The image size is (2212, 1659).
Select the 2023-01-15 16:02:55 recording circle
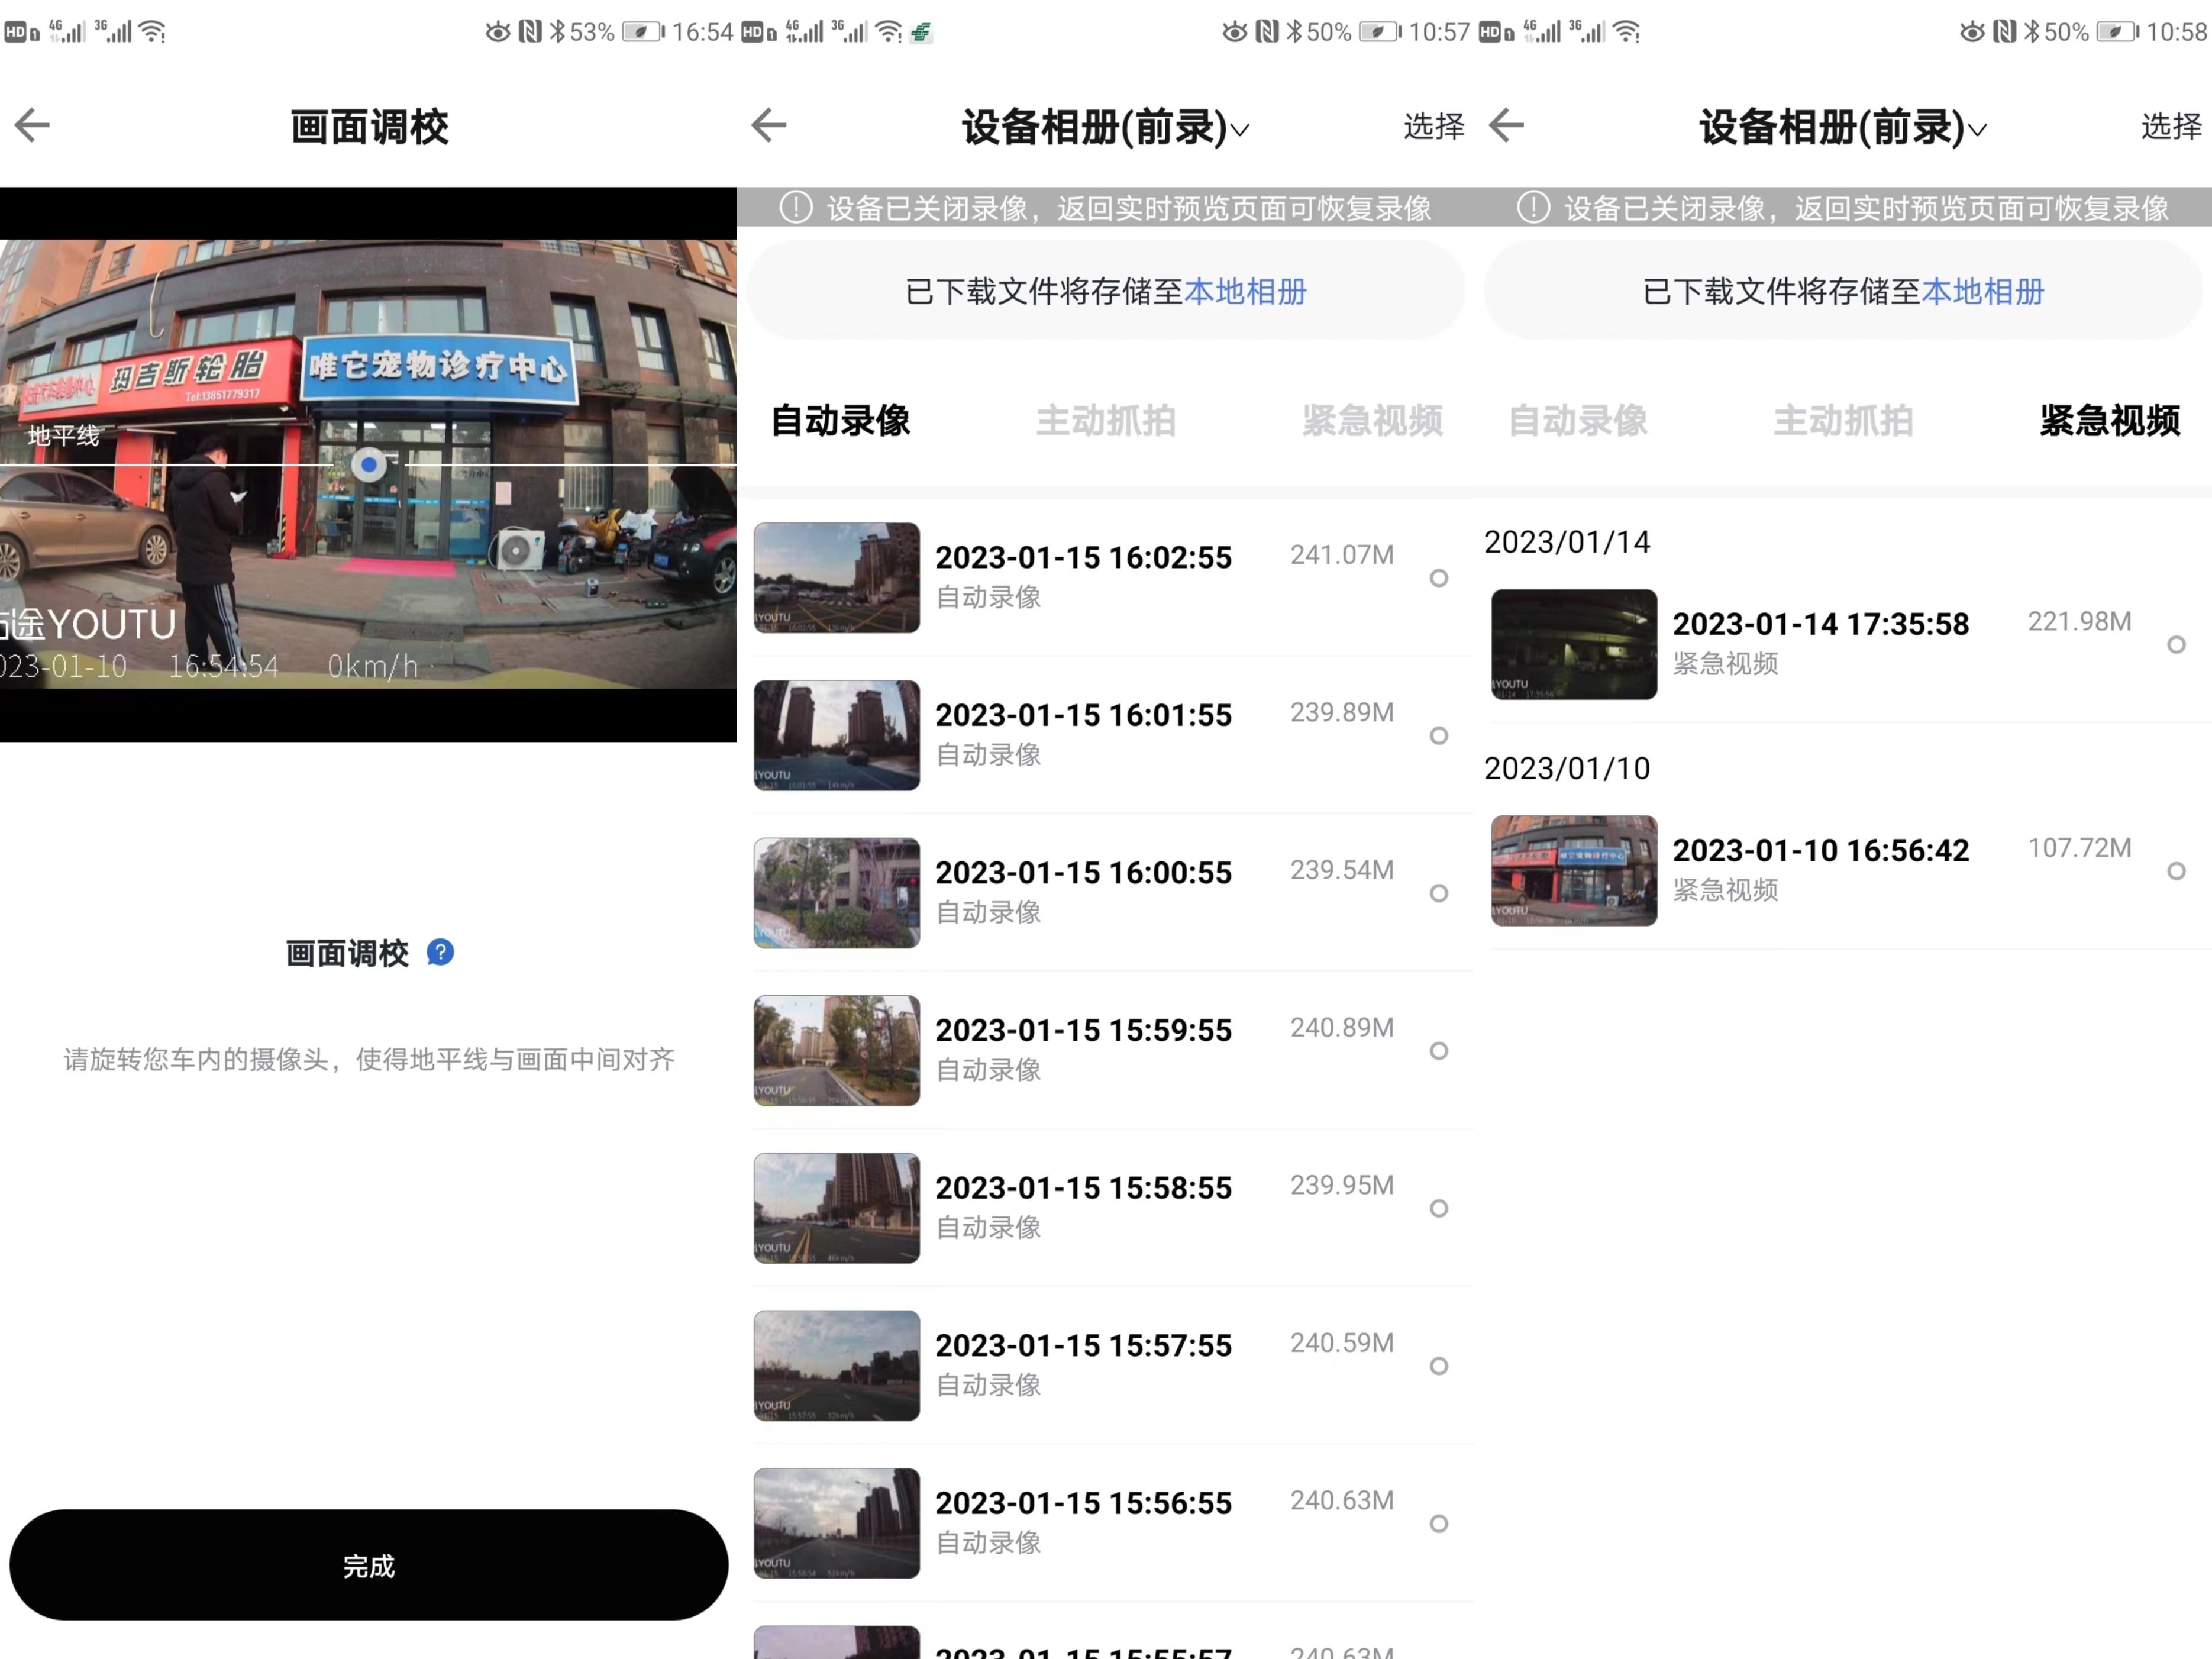pos(1439,578)
